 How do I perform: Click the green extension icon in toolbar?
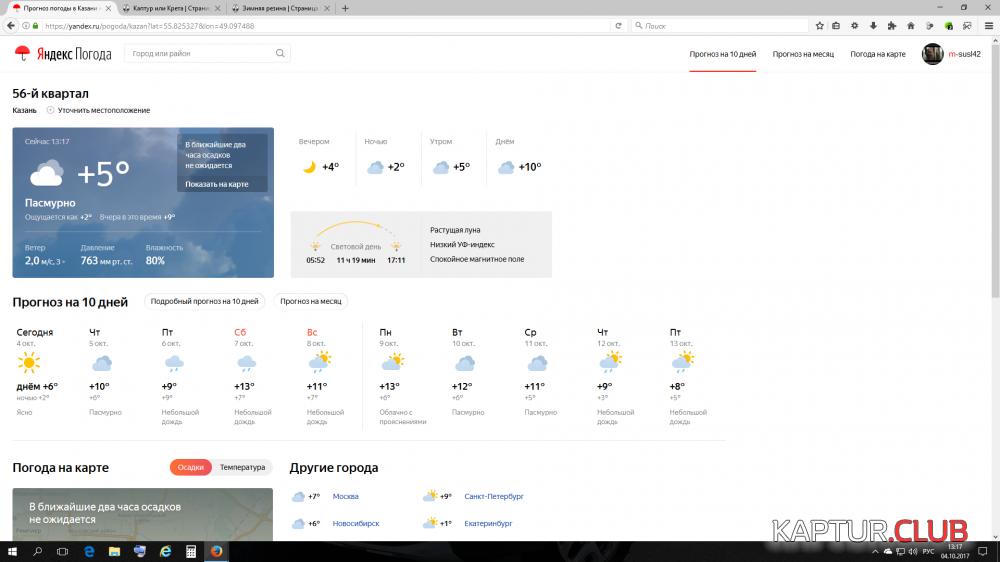[948, 26]
